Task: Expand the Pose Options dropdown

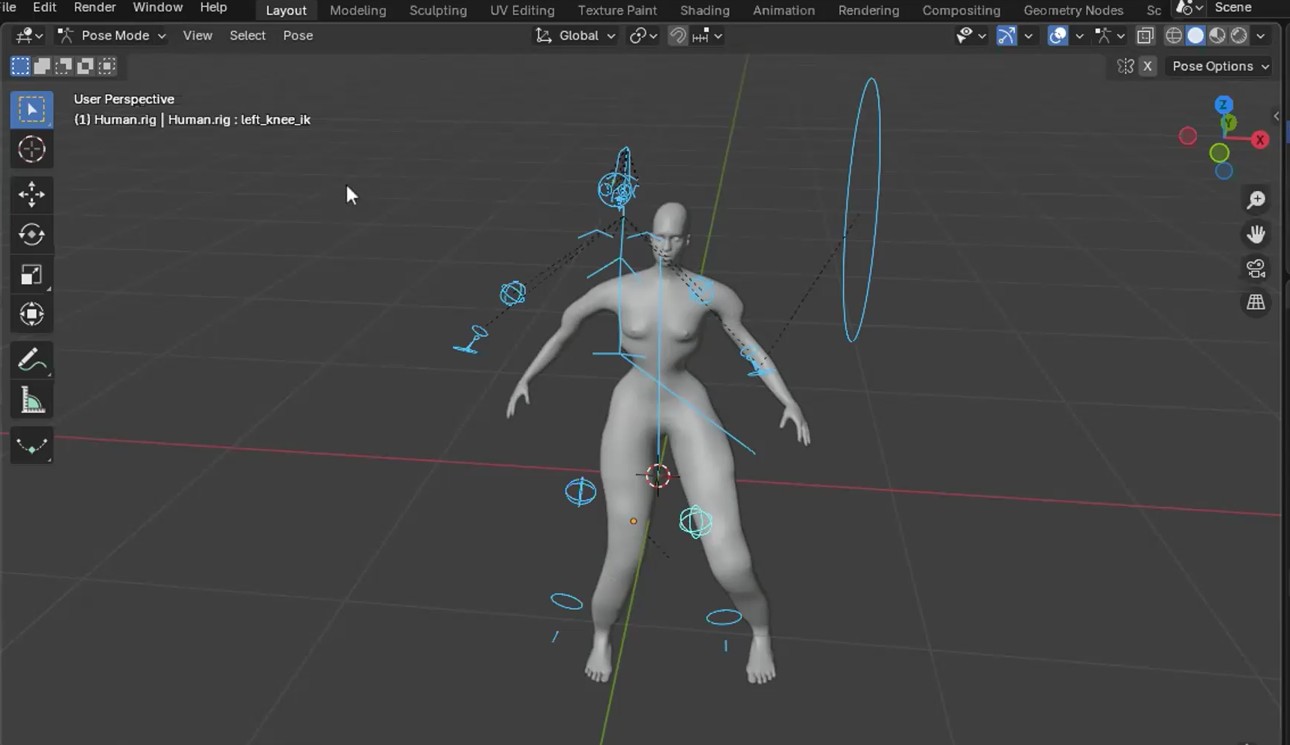Action: (1220, 66)
